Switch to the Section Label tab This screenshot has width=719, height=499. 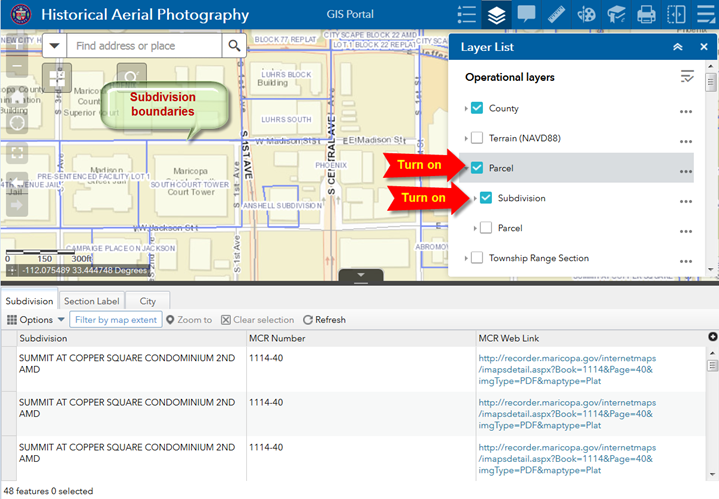(92, 300)
